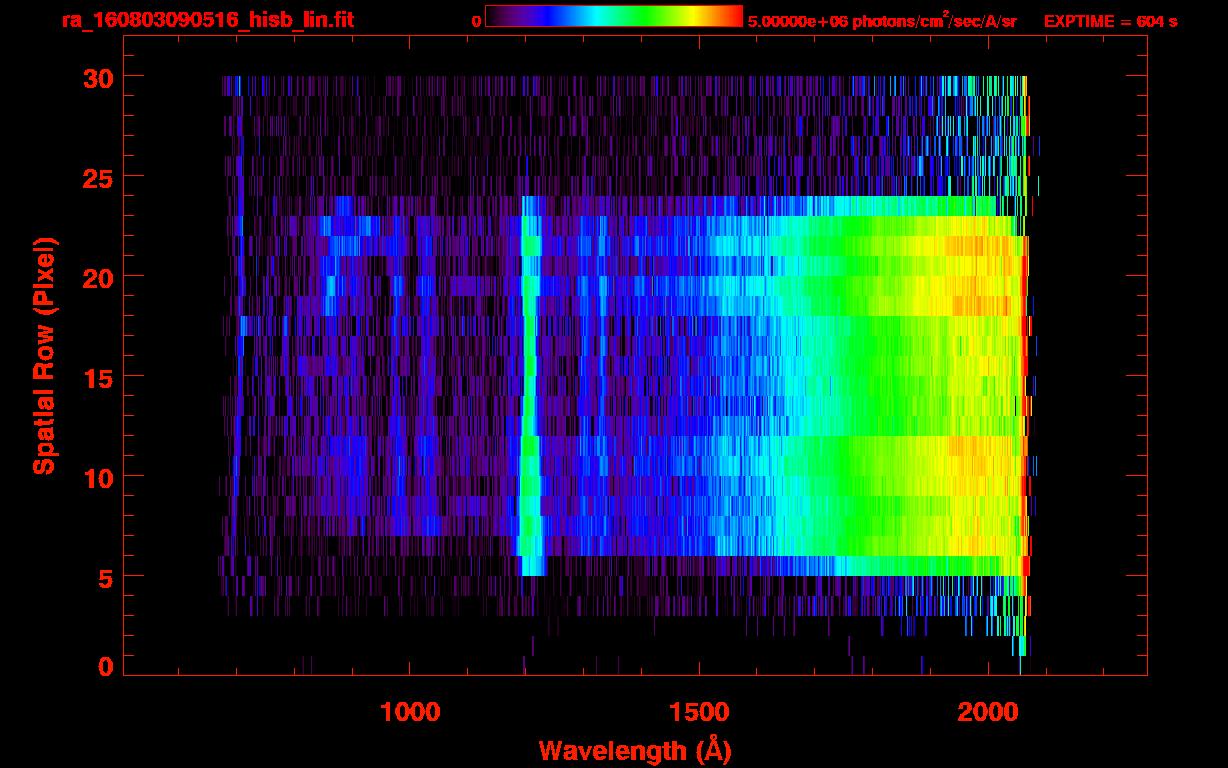Image resolution: width=1228 pixels, height=768 pixels.
Task: Click the y-axis tick label 20
Action: [x=98, y=277]
